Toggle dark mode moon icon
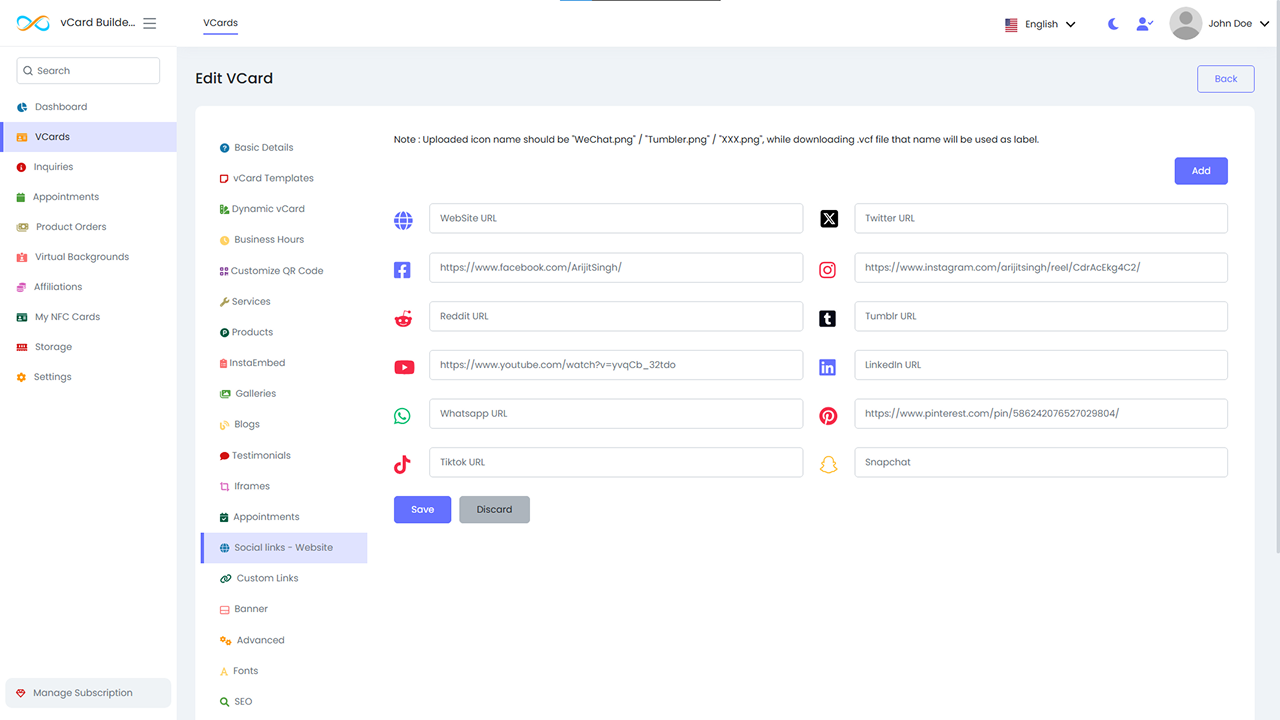 point(1113,24)
